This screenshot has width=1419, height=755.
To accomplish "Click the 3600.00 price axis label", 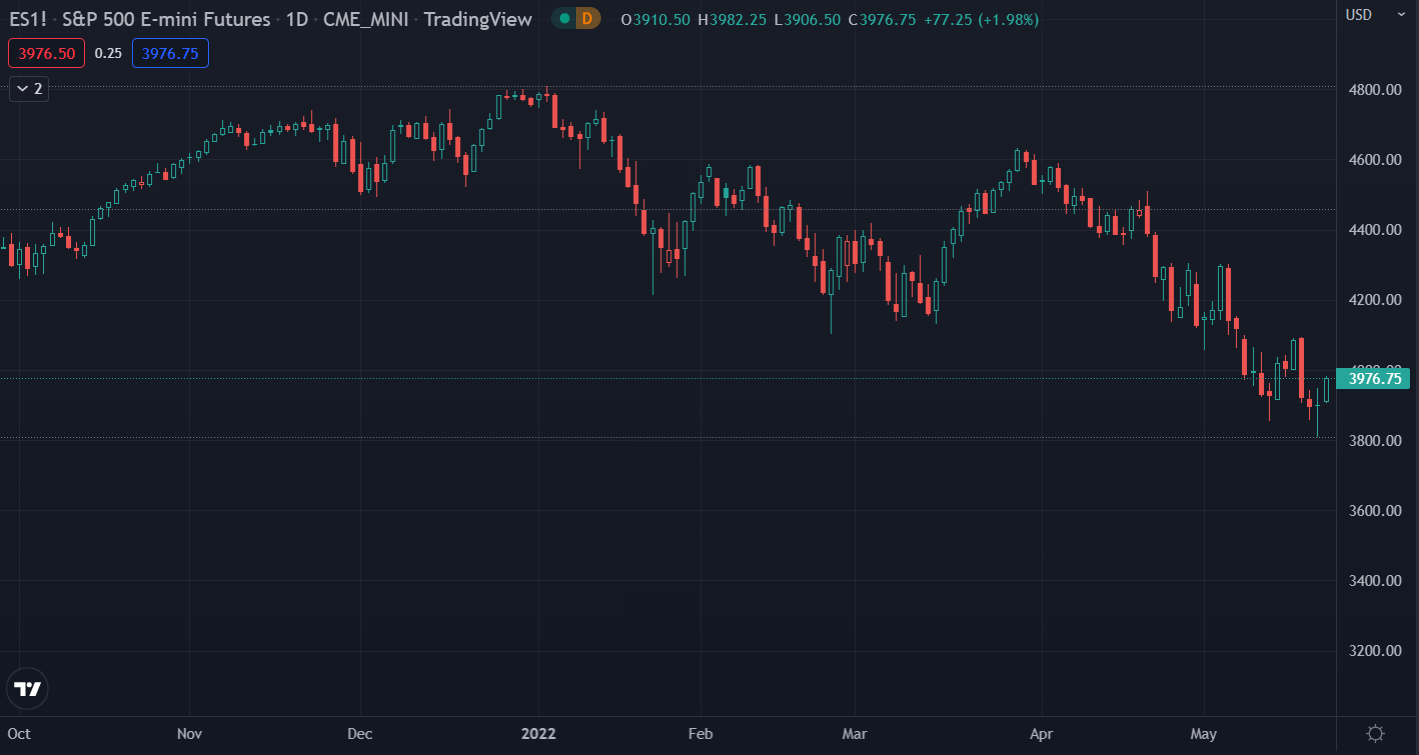I will (1374, 511).
